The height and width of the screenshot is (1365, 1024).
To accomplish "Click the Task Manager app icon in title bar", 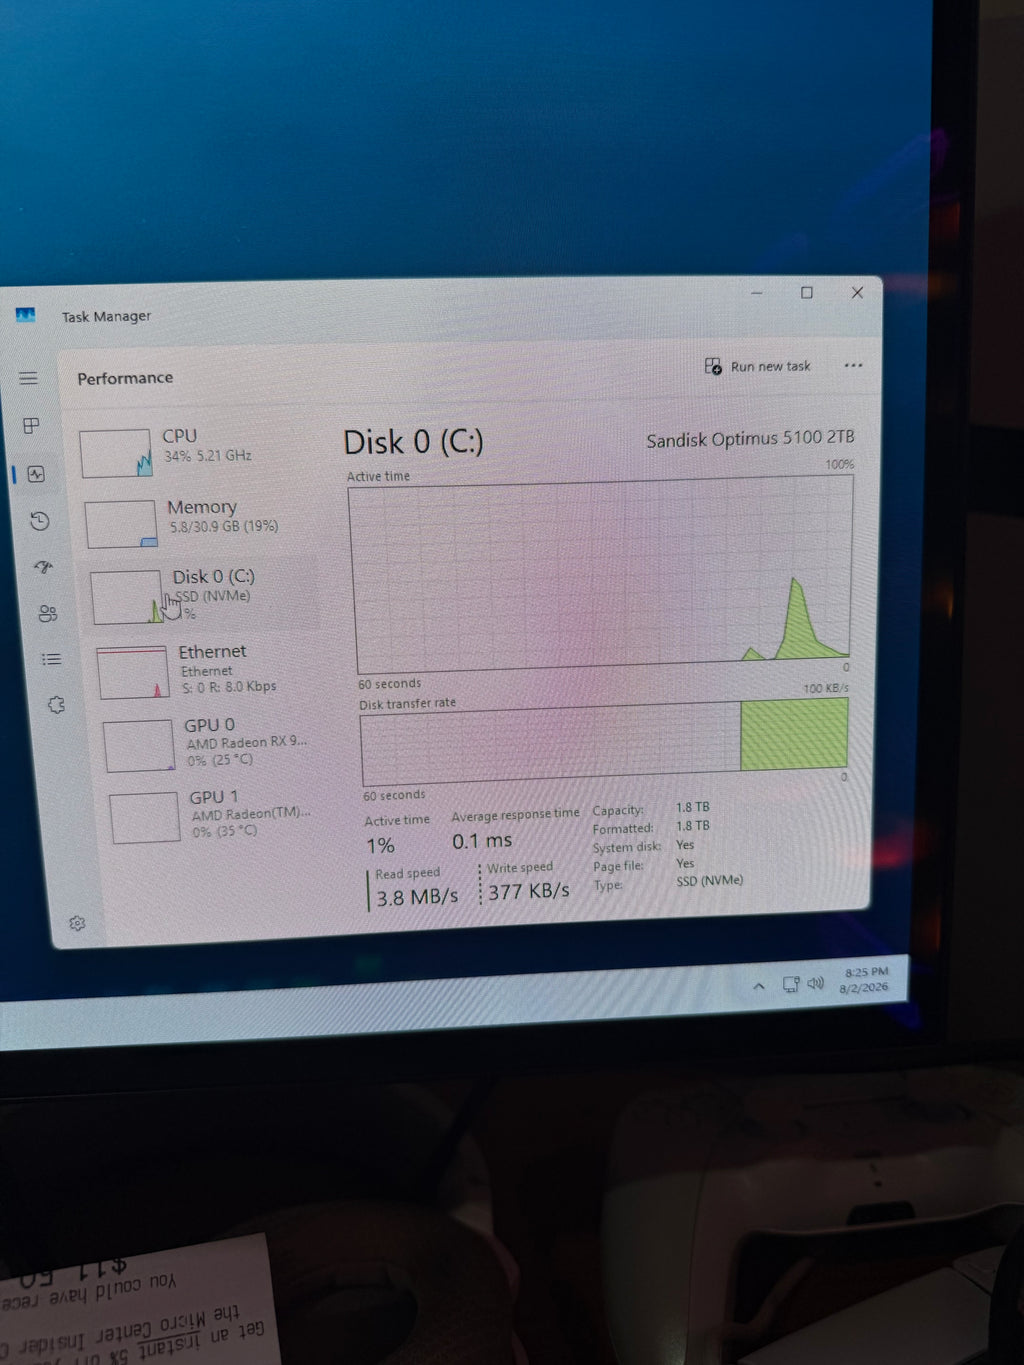I will (x=26, y=316).
